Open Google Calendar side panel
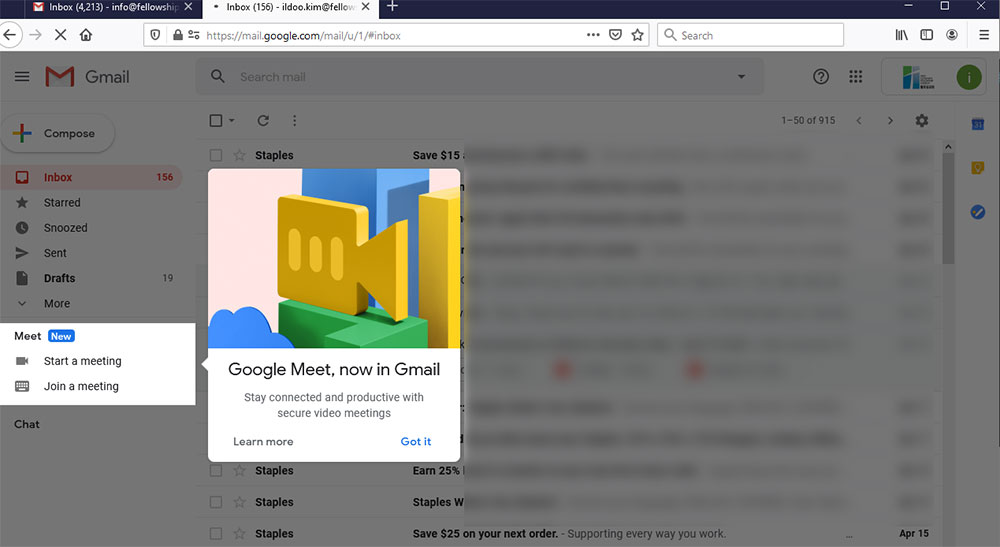 tap(977, 124)
